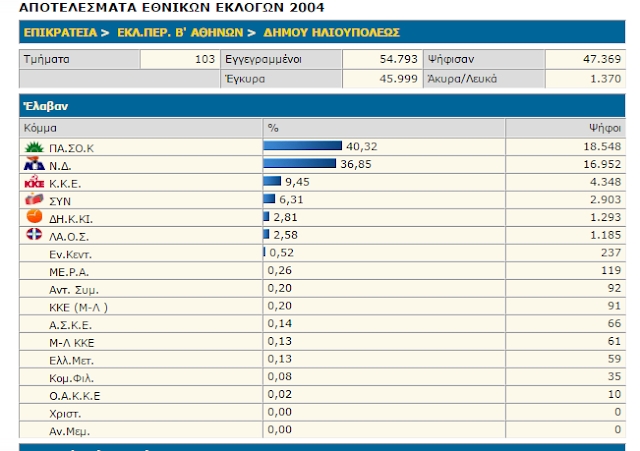Image resolution: width=640 pixels, height=451 pixels.
Task: Click the Έγκυρα label
Action: click(245, 79)
